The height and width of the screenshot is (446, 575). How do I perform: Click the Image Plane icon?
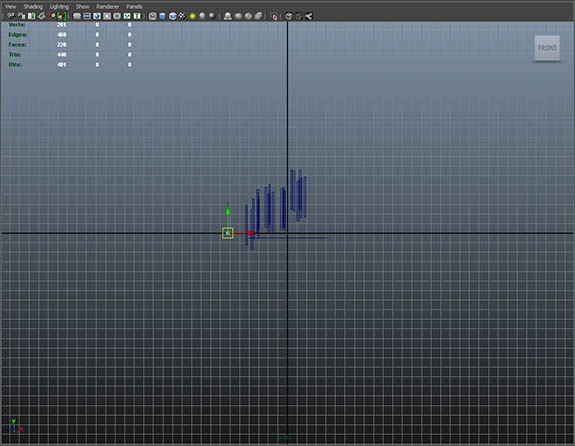point(41,16)
